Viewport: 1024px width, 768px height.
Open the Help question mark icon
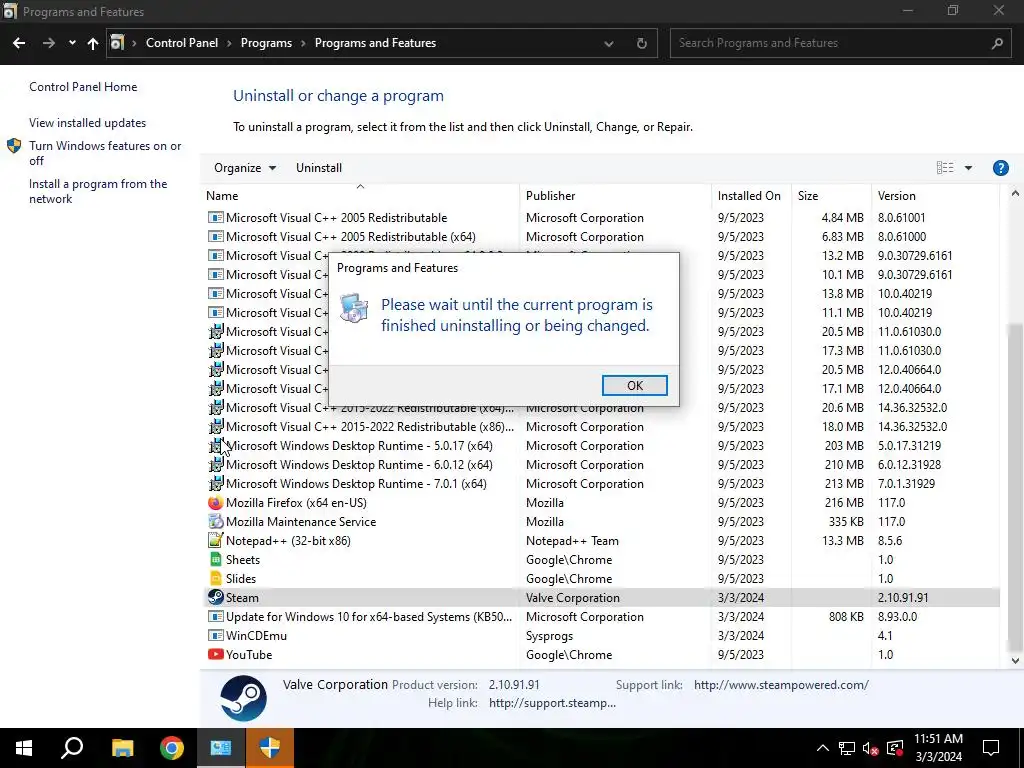1000,168
